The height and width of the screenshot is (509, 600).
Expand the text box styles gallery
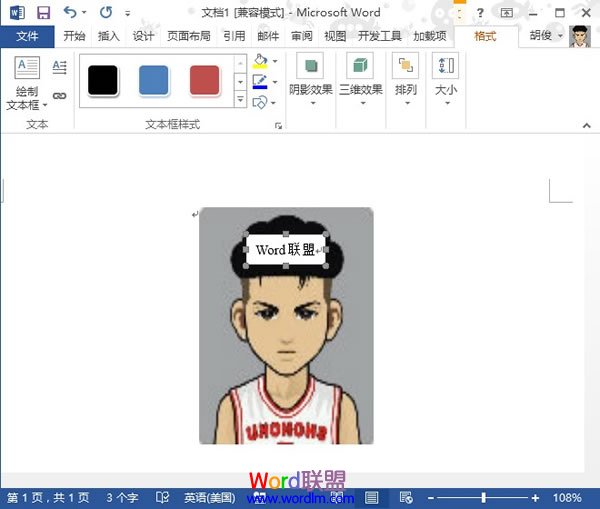pos(240,100)
